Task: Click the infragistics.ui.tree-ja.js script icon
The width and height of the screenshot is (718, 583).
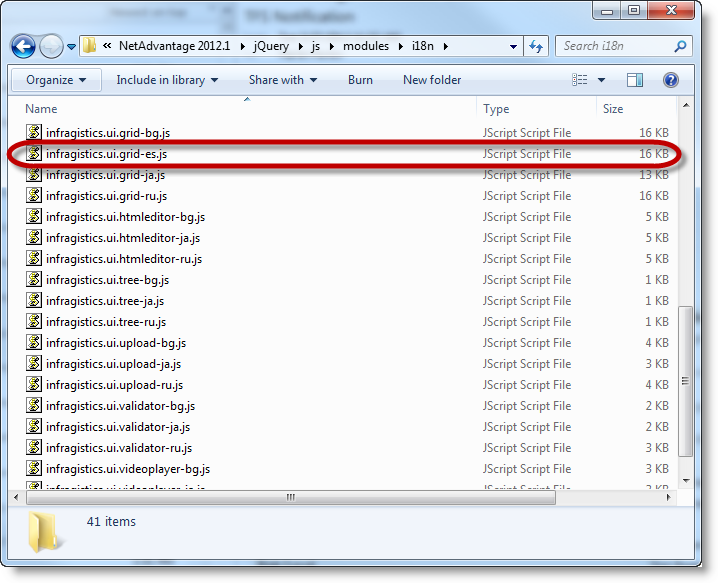Action: pyautogui.click(x=35, y=301)
